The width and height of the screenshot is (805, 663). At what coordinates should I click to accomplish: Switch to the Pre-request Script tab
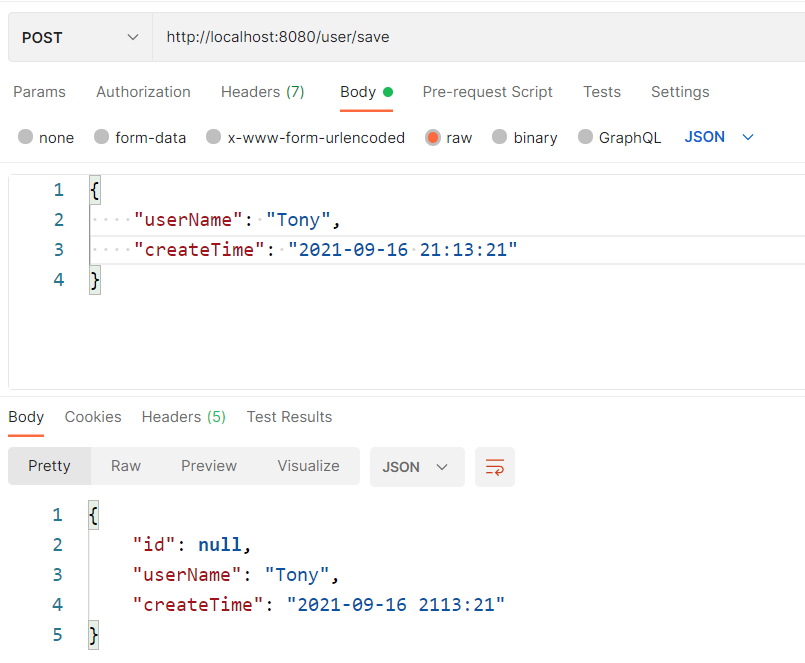(487, 91)
